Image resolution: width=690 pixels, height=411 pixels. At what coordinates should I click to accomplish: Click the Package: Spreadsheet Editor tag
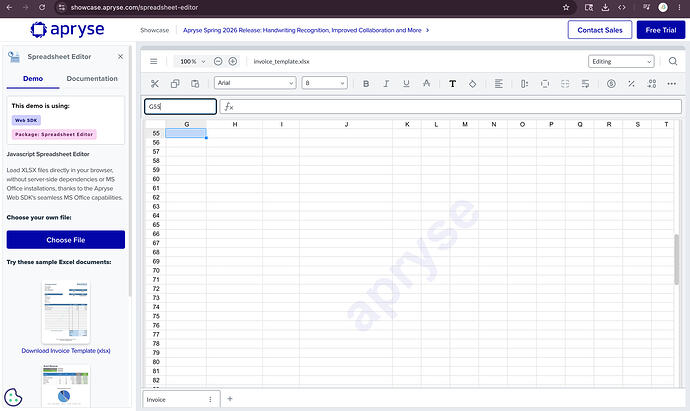[54, 134]
